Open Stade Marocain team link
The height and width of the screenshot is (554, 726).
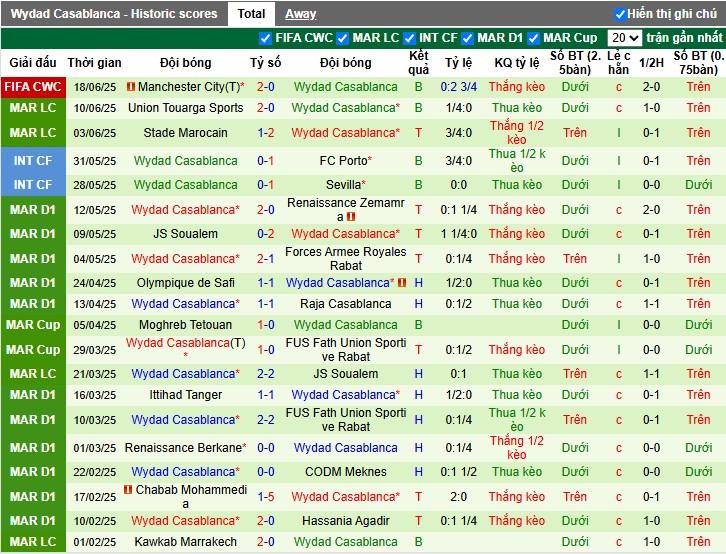(186, 133)
